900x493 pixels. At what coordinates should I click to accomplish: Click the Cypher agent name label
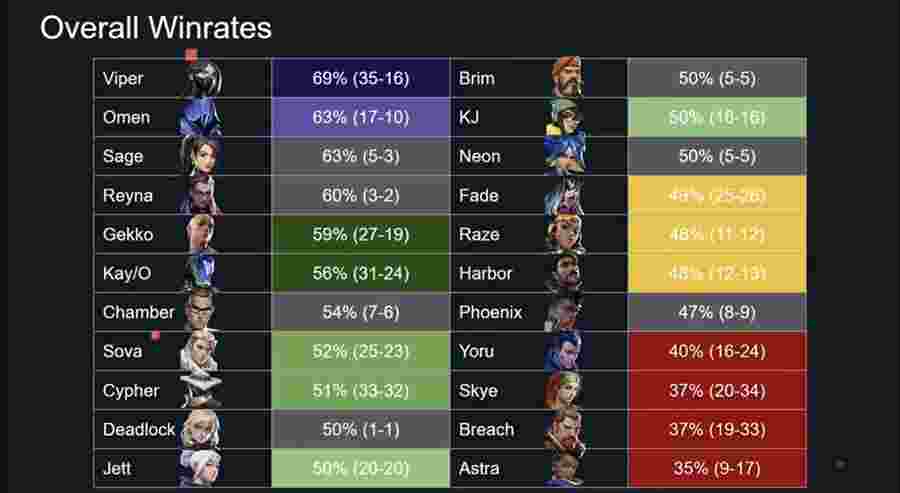[130, 391]
